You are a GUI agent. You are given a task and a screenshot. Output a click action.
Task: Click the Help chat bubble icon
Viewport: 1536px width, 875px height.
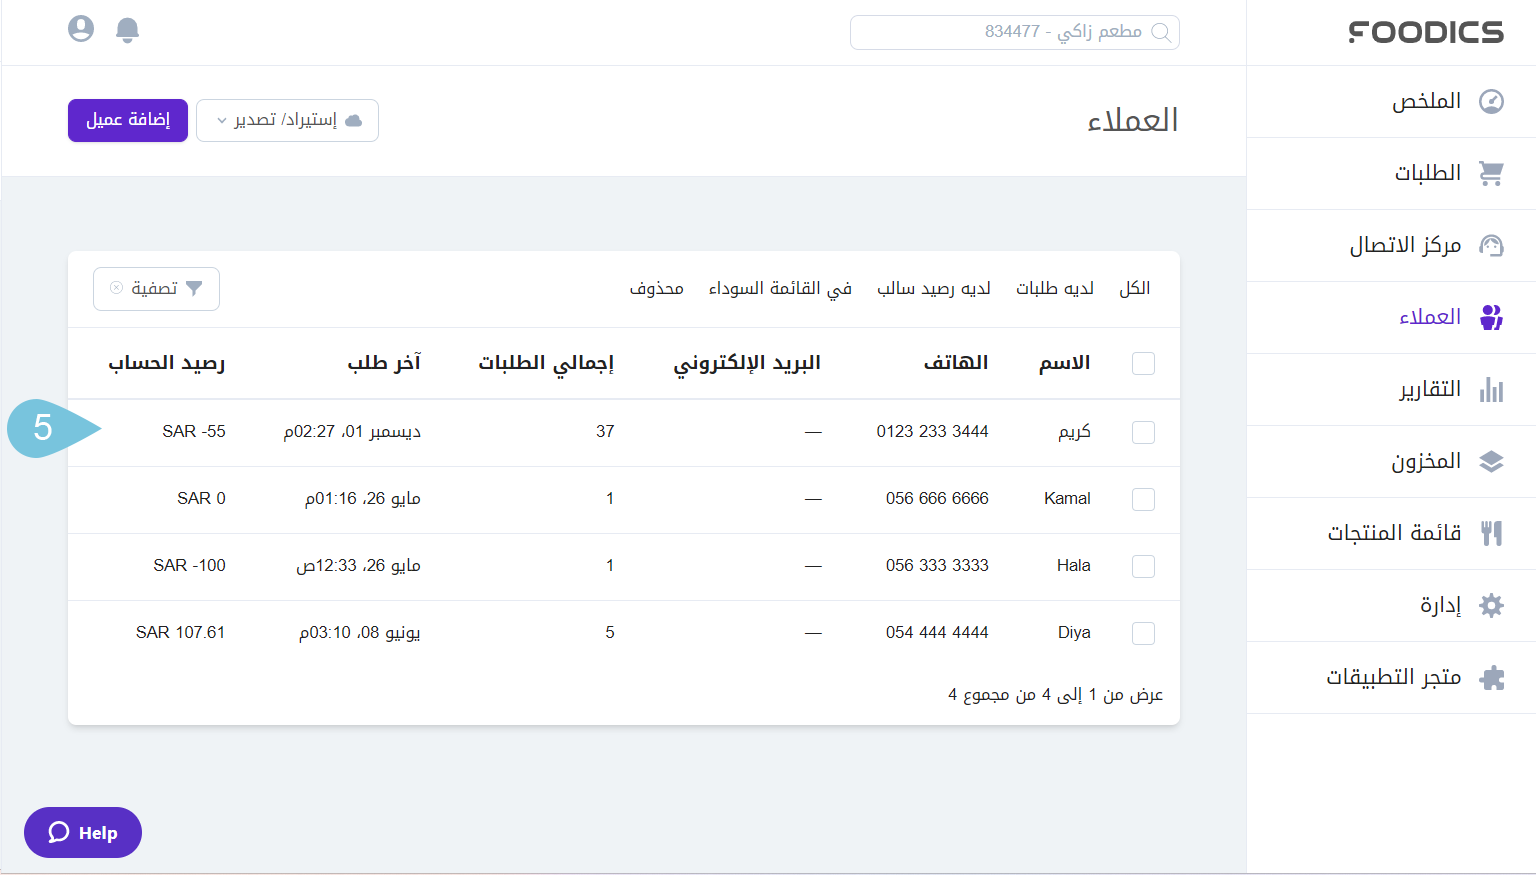[x=59, y=832]
